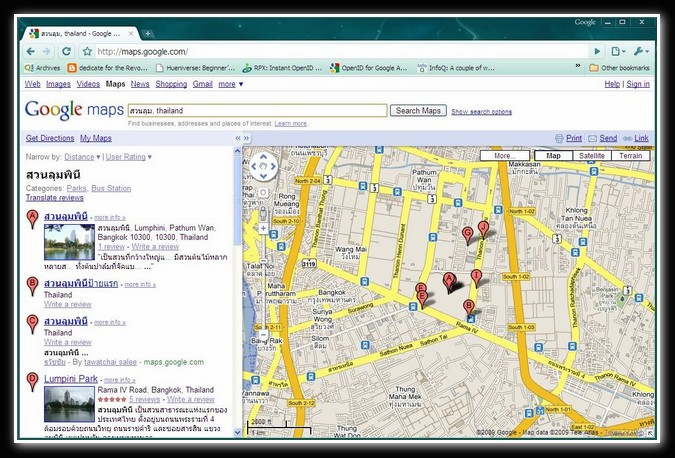Expand the Distance filter dropdown

tap(82, 157)
